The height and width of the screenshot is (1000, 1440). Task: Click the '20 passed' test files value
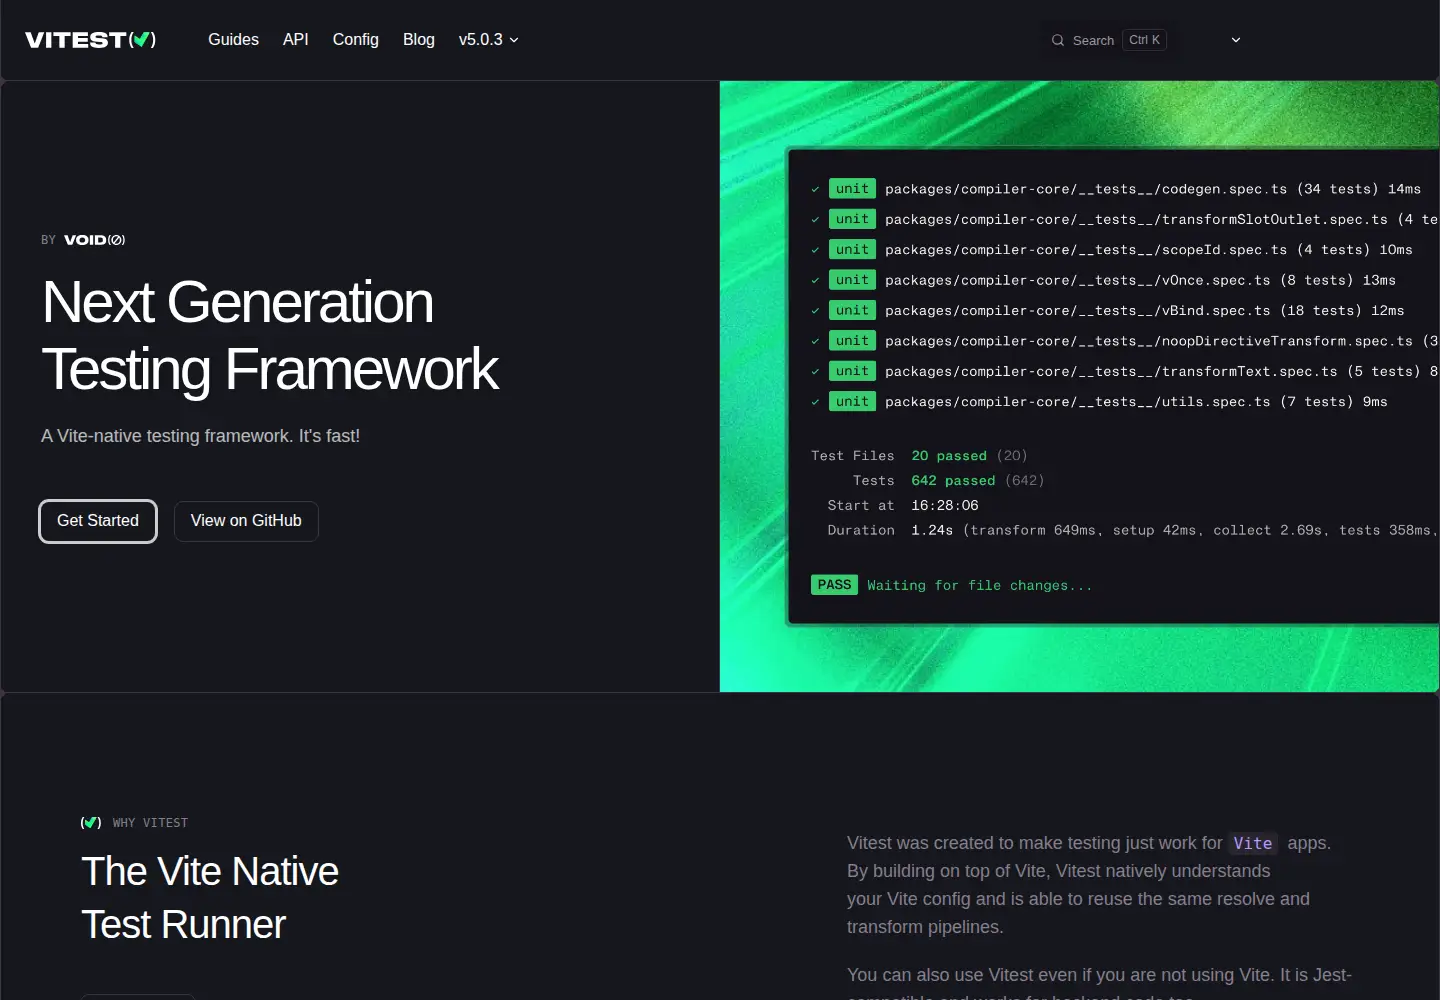(949, 456)
